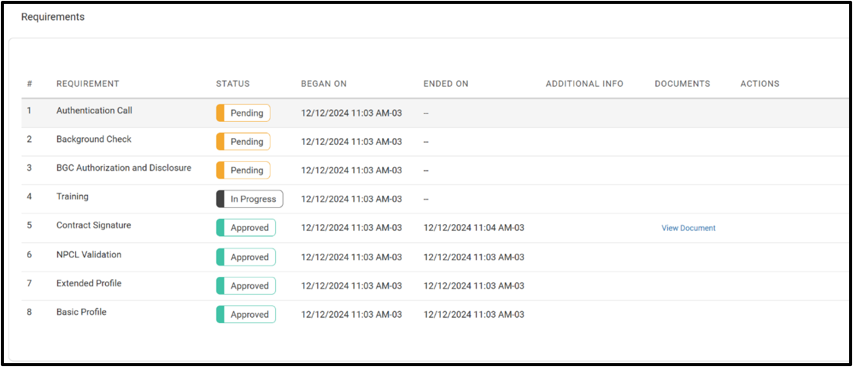This screenshot has width=853, height=367.
Task: Click ended-on date of NPCL Validation row
Action: click(474, 257)
